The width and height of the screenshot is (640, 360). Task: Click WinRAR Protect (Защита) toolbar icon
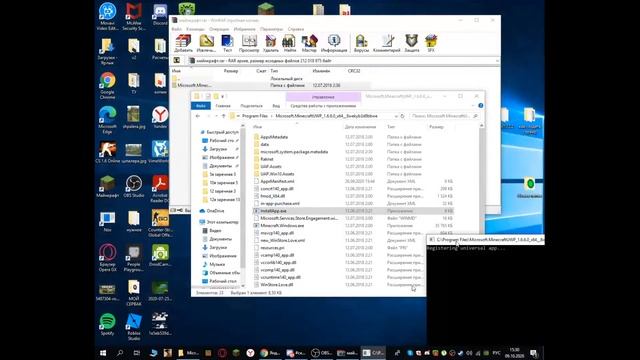pyautogui.click(x=411, y=43)
